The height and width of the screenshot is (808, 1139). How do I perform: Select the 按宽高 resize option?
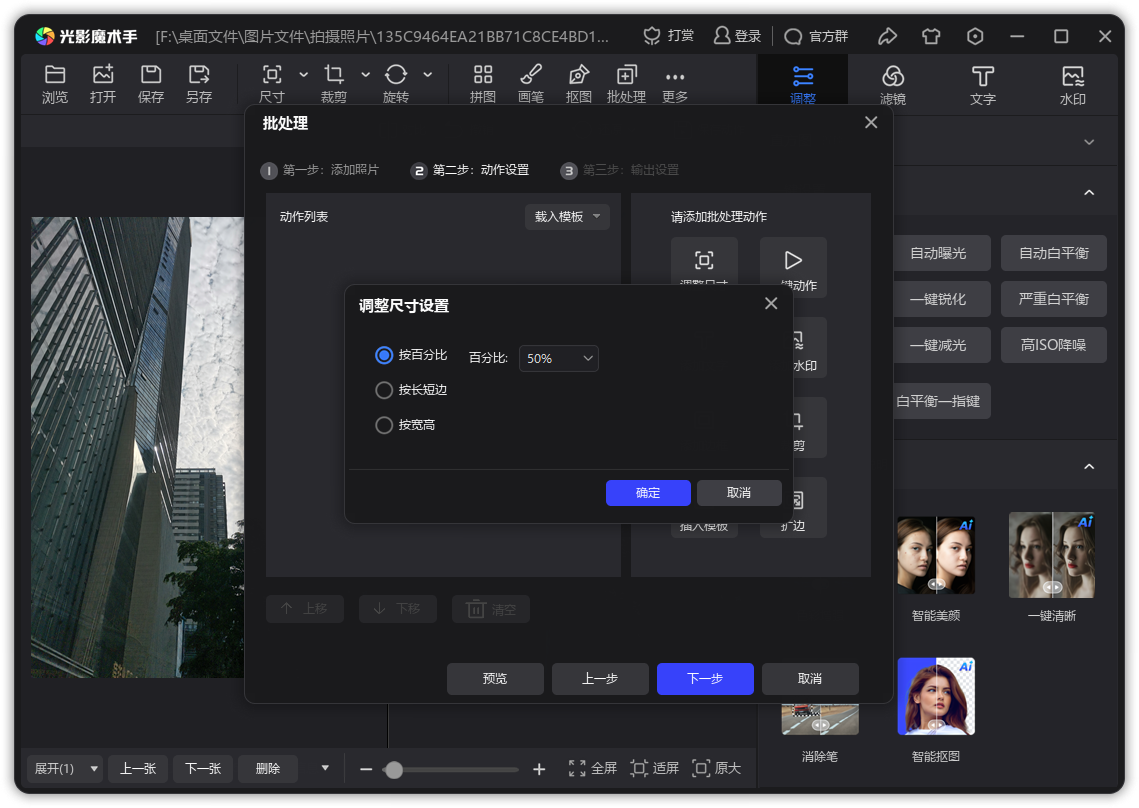(x=383, y=424)
